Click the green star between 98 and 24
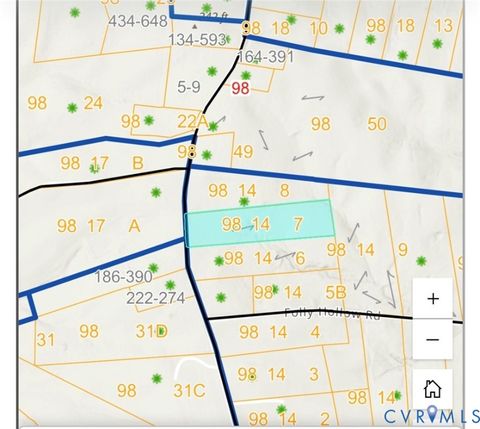Viewport: 480px width, 429px height. [x=72, y=108]
